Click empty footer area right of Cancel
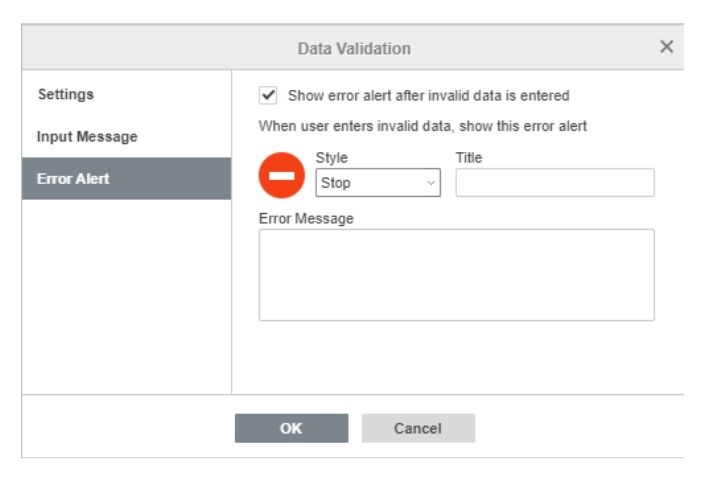This screenshot has width=720, height=480. coord(579,427)
